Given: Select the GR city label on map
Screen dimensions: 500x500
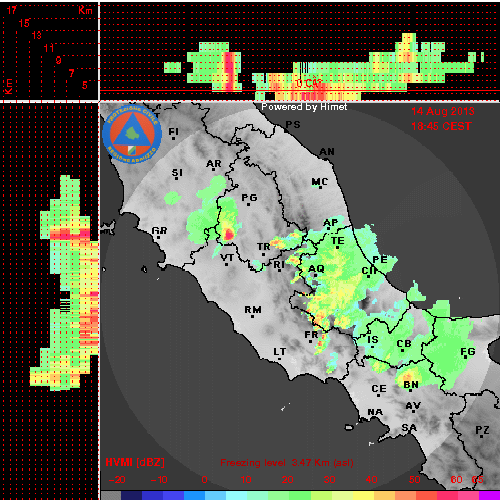Looking at the screenshot, I should pos(159,231).
